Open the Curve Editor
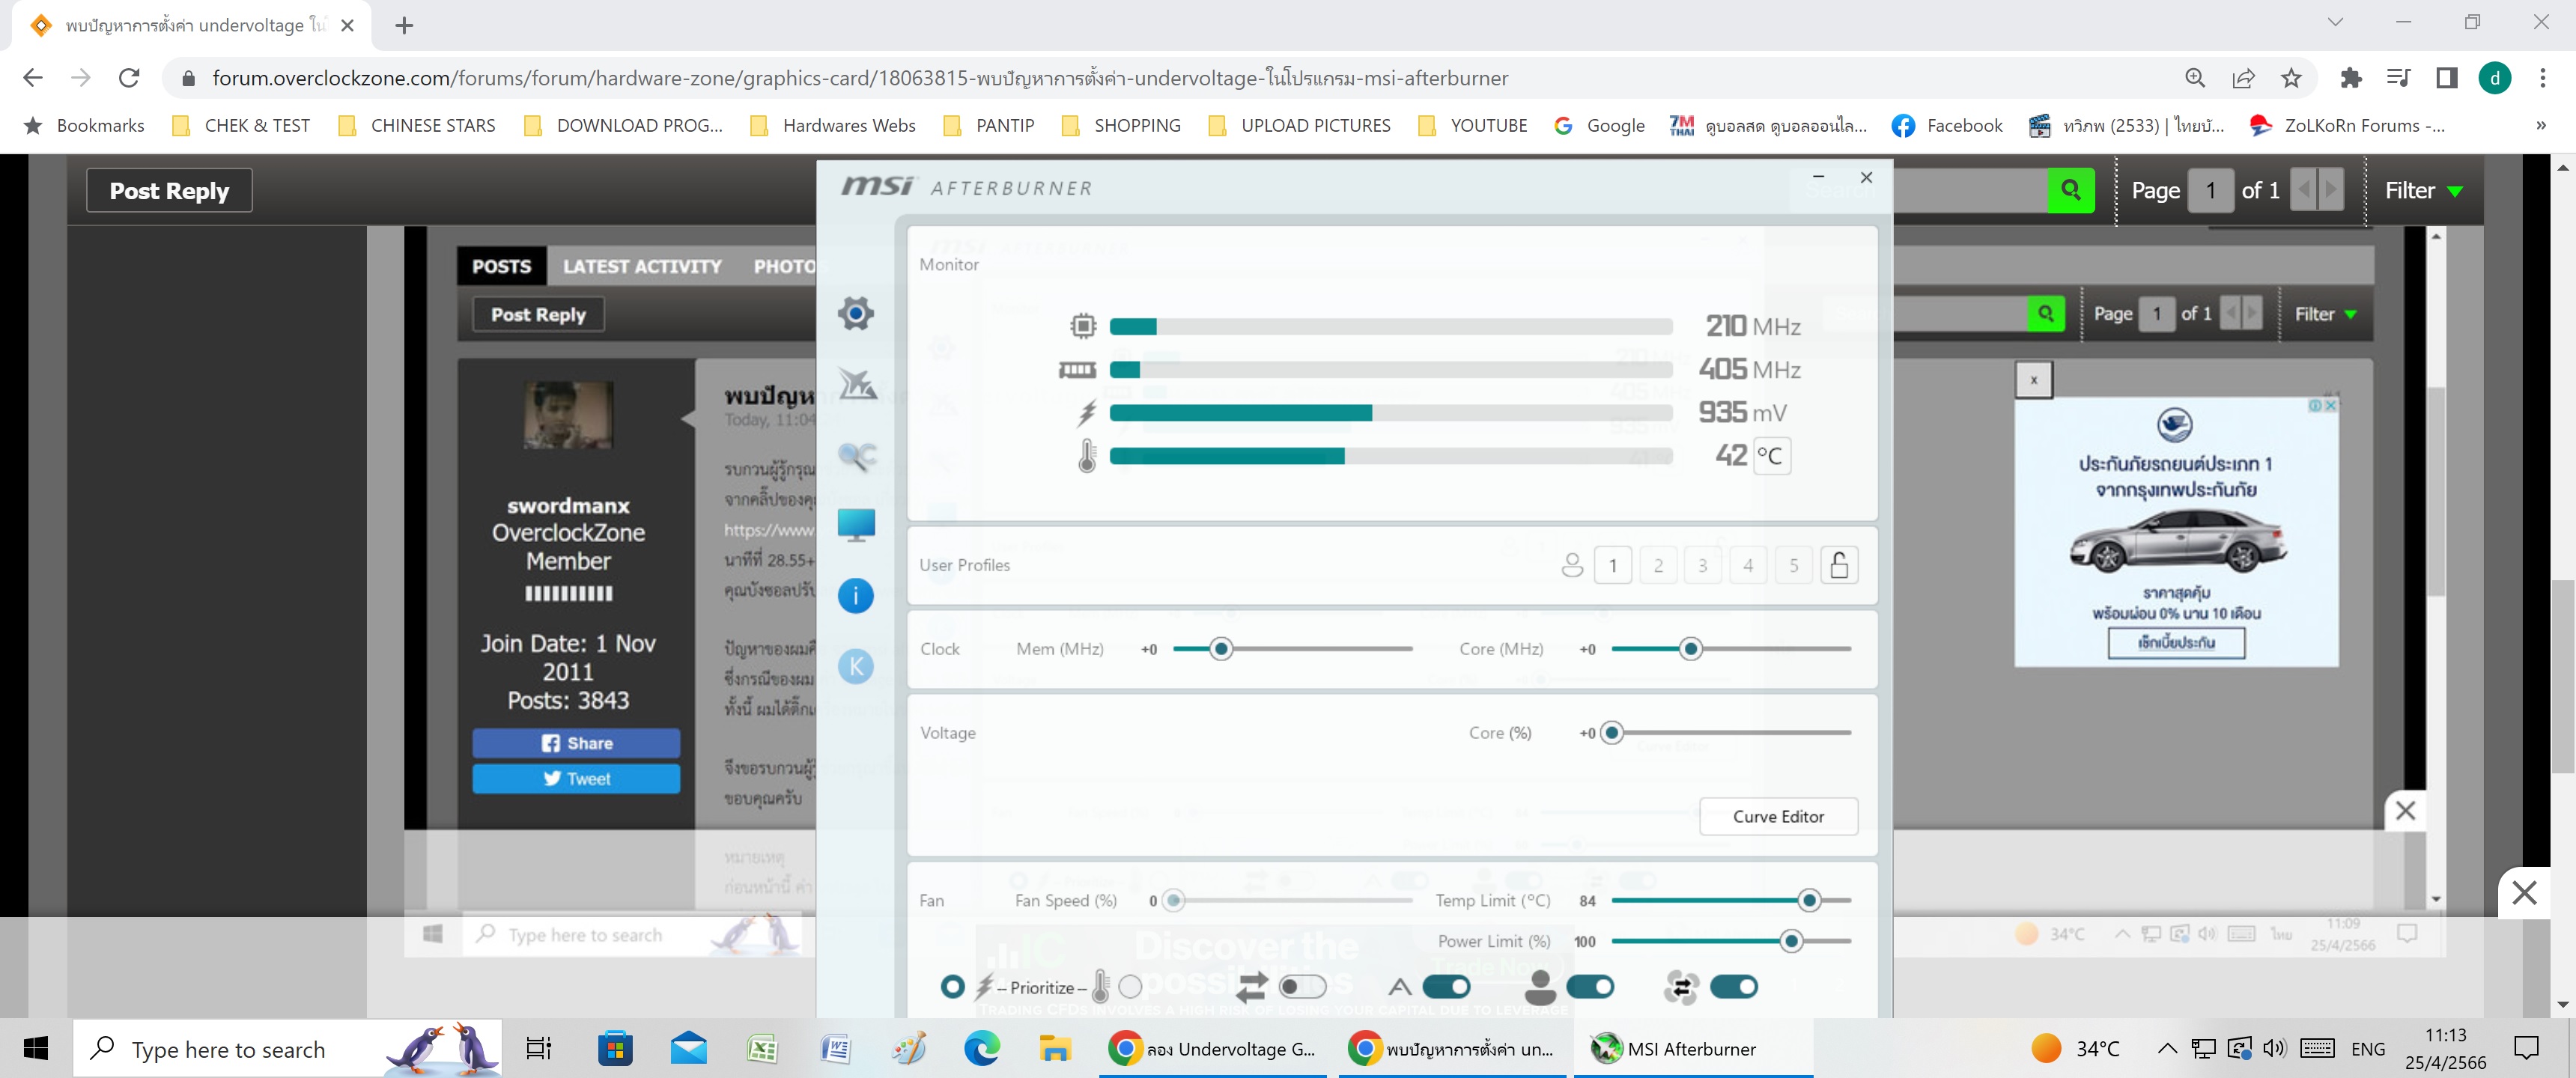The height and width of the screenshot is (1078, 2576). tap(1778, 817)
